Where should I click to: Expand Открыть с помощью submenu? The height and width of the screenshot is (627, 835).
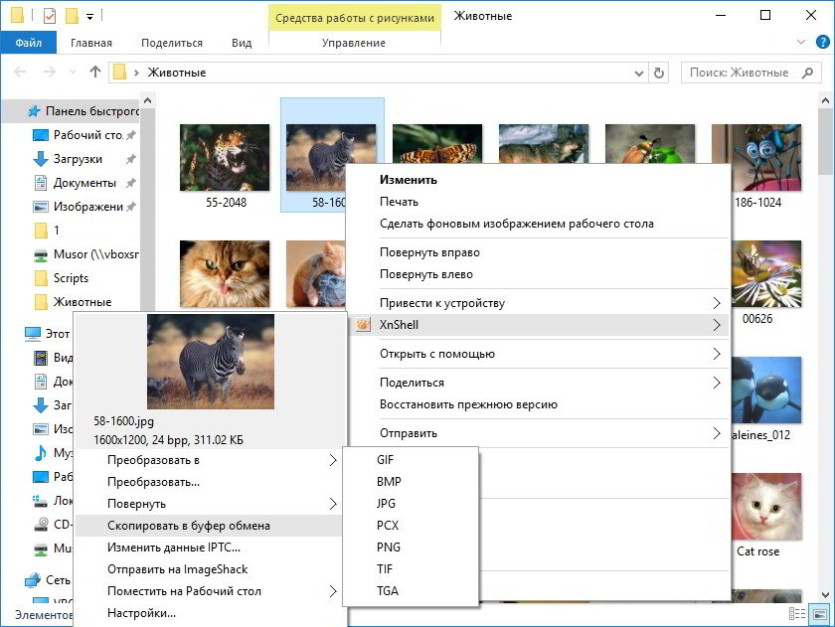[x=717, y=354]
